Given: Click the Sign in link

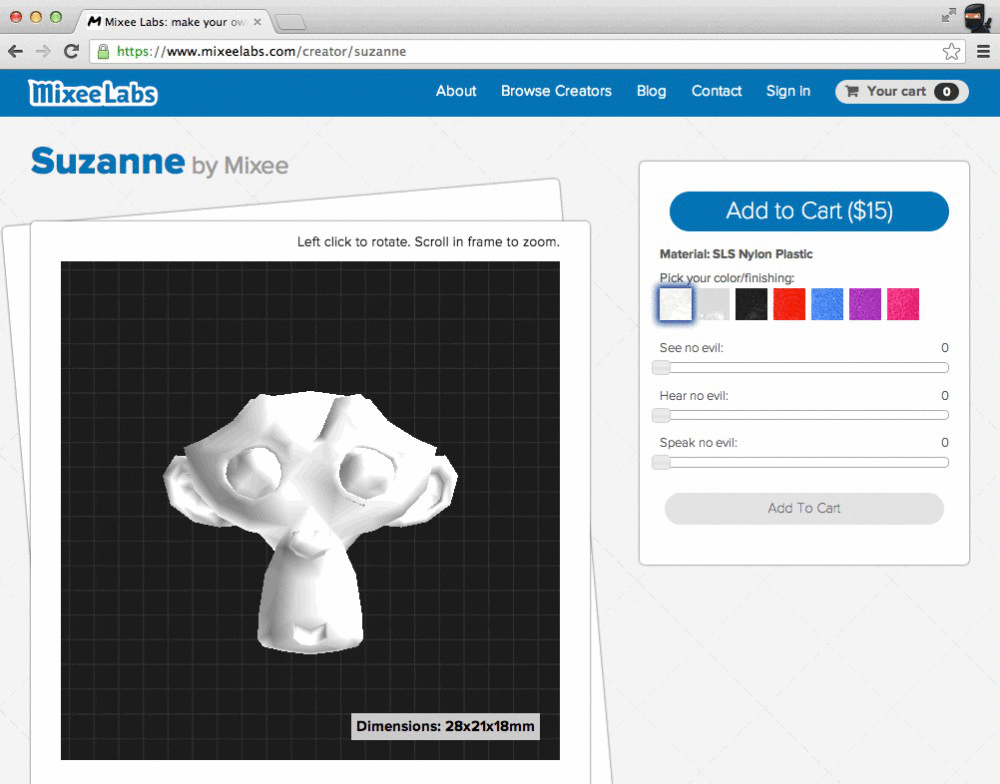Looking at the screenshot, I should (788, 91).
